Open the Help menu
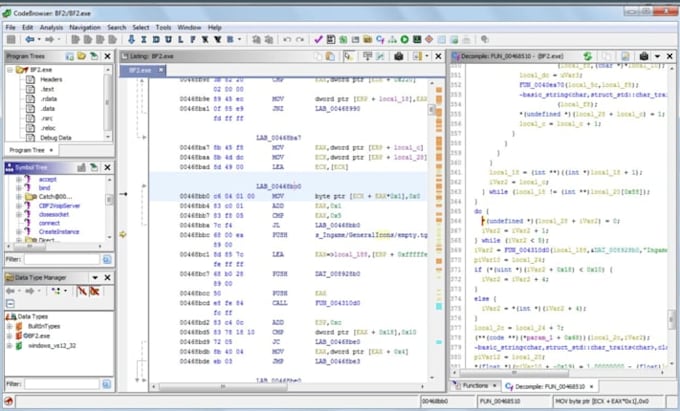This screenshot has width=680, height=411. 215,27
